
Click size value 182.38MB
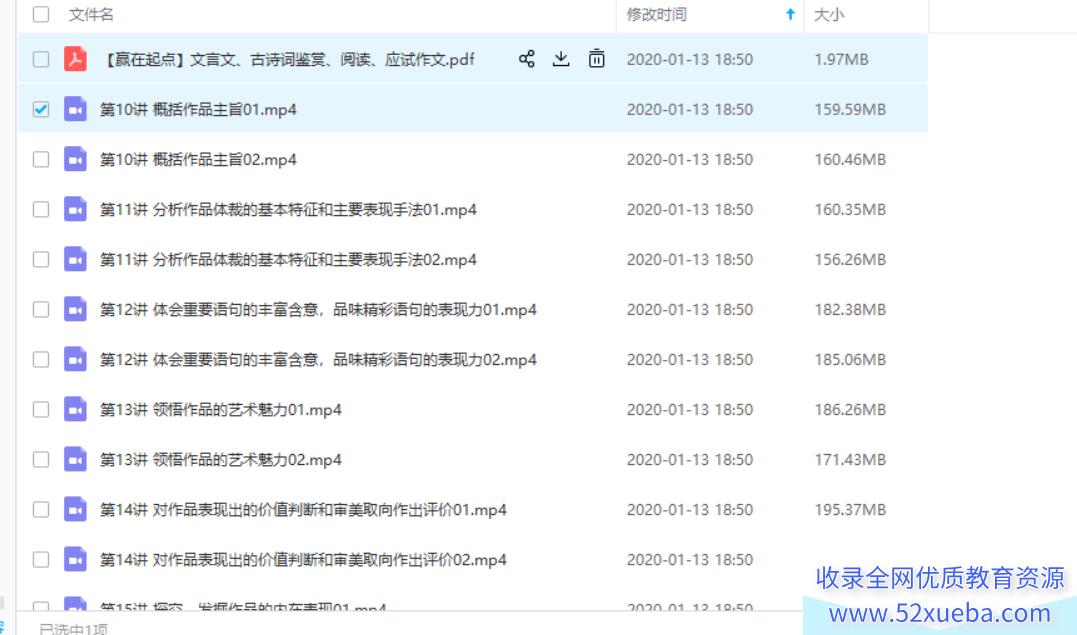pyautogui.click(x=850, y=311)
